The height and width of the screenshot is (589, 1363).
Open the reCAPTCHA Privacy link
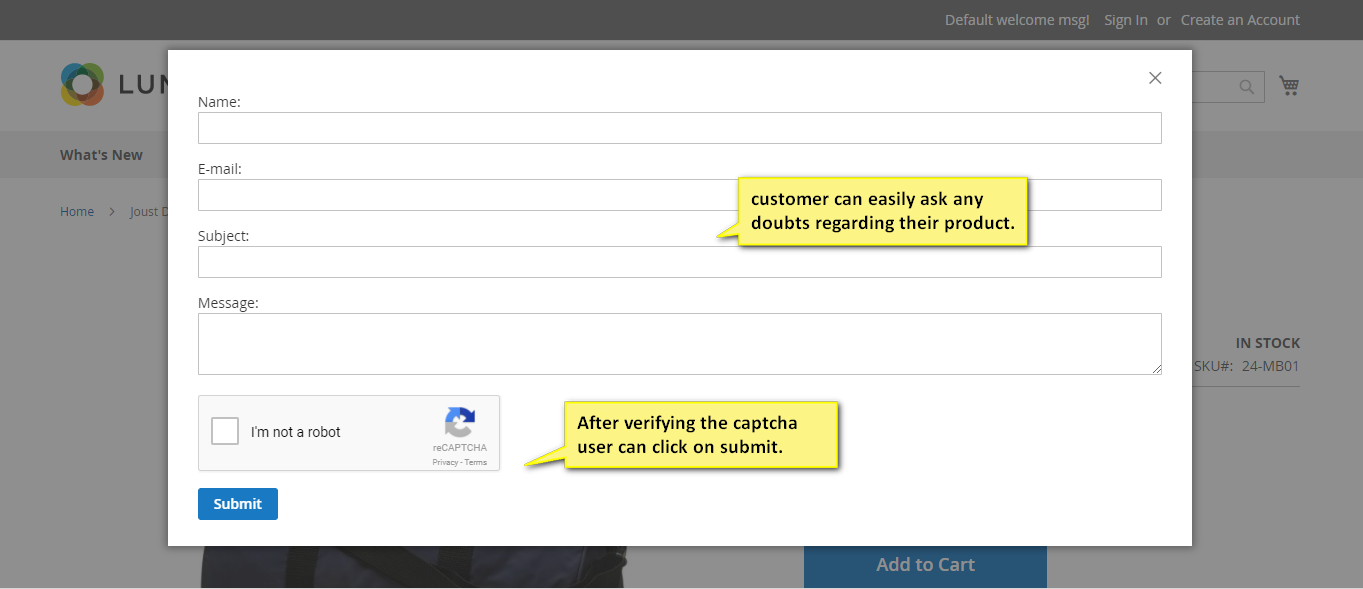pos(445,462)
